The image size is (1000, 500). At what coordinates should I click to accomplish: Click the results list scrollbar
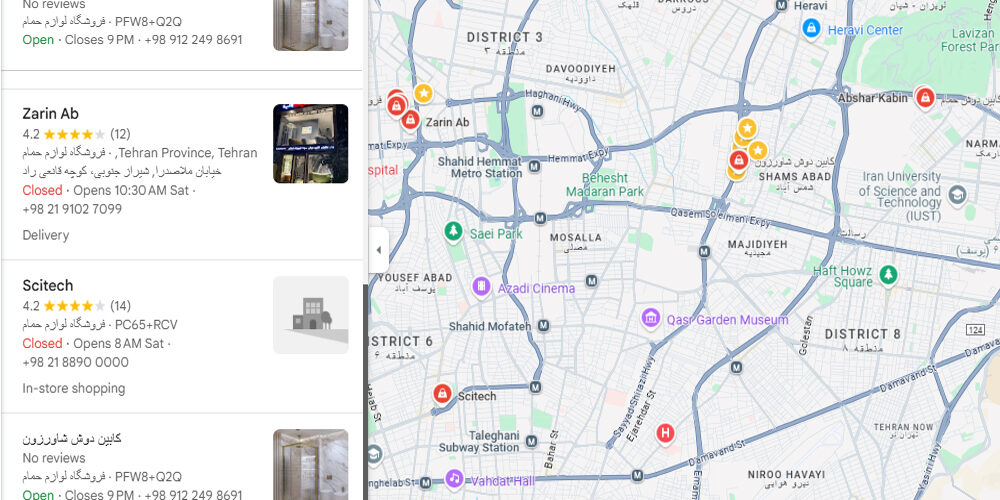click(x=365, y=392)
